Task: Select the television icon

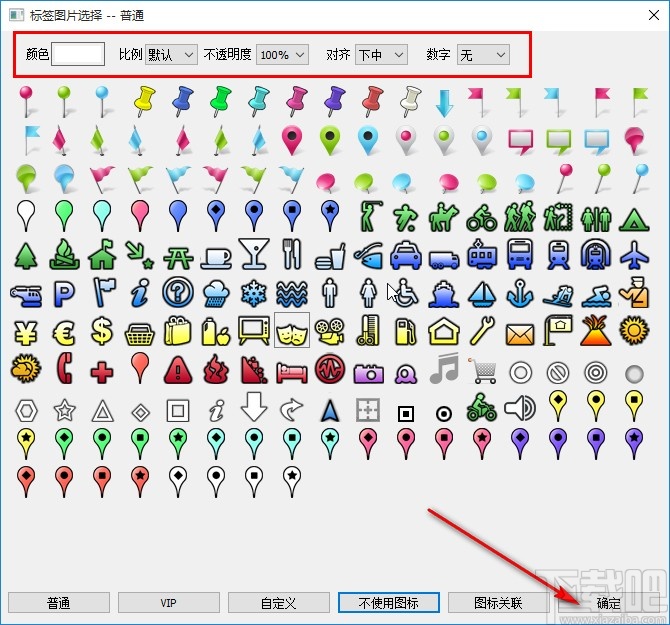Action: [254, 331]
